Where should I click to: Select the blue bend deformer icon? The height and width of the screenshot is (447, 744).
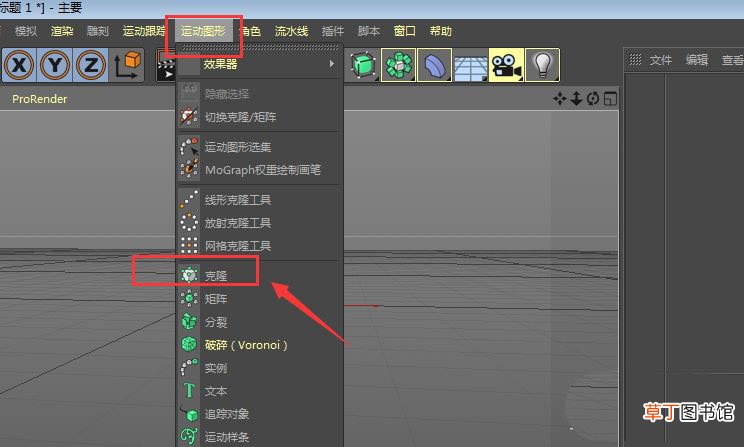click(x=434, y=65)
